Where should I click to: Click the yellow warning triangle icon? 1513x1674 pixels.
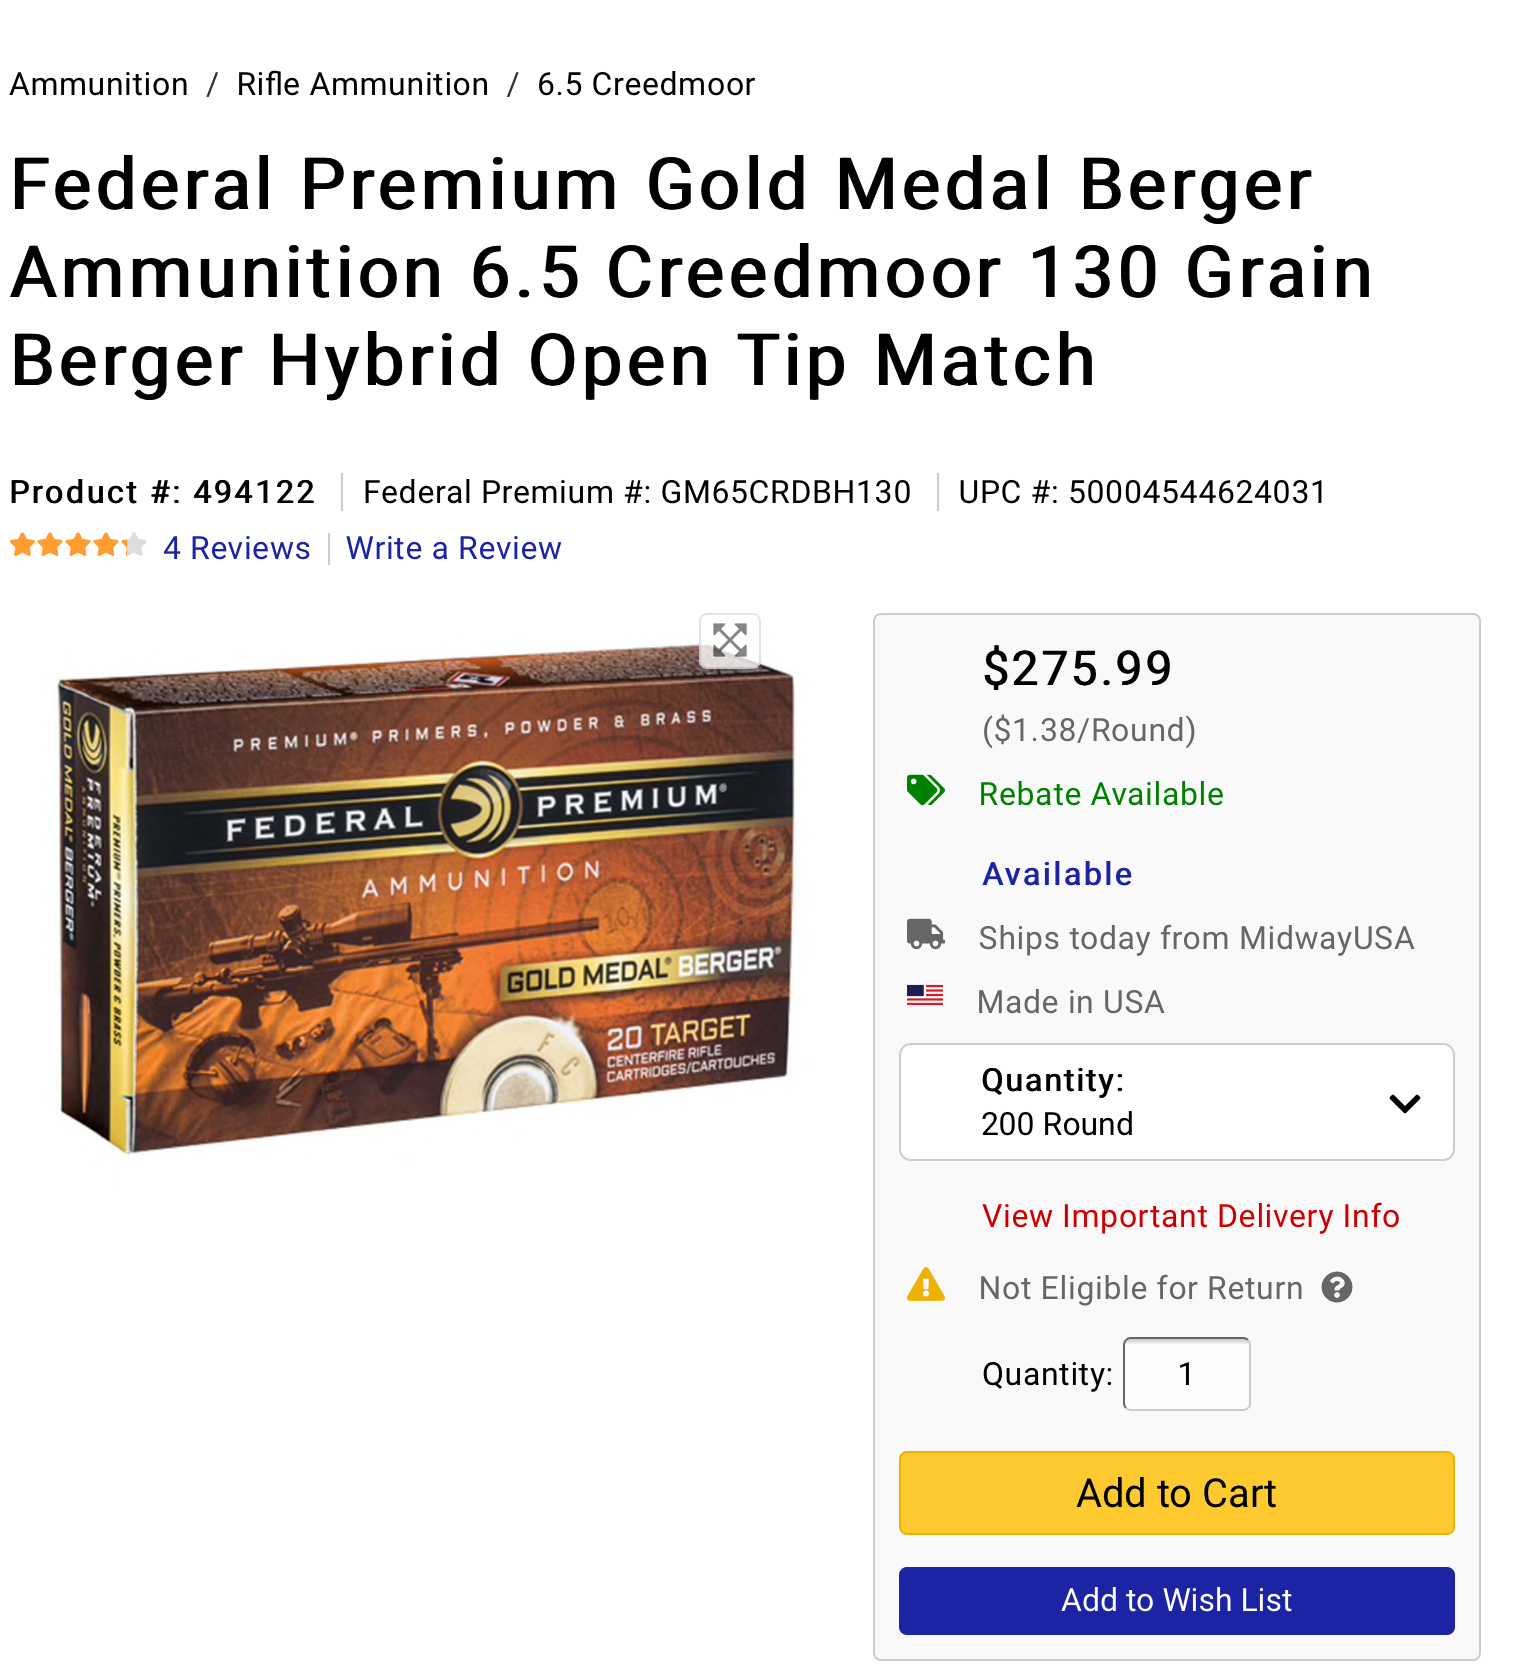click(926, 1284)
